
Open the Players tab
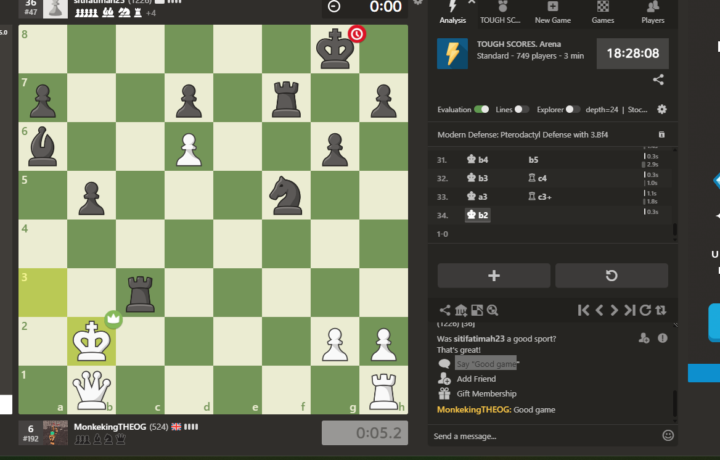pos(652,12)
